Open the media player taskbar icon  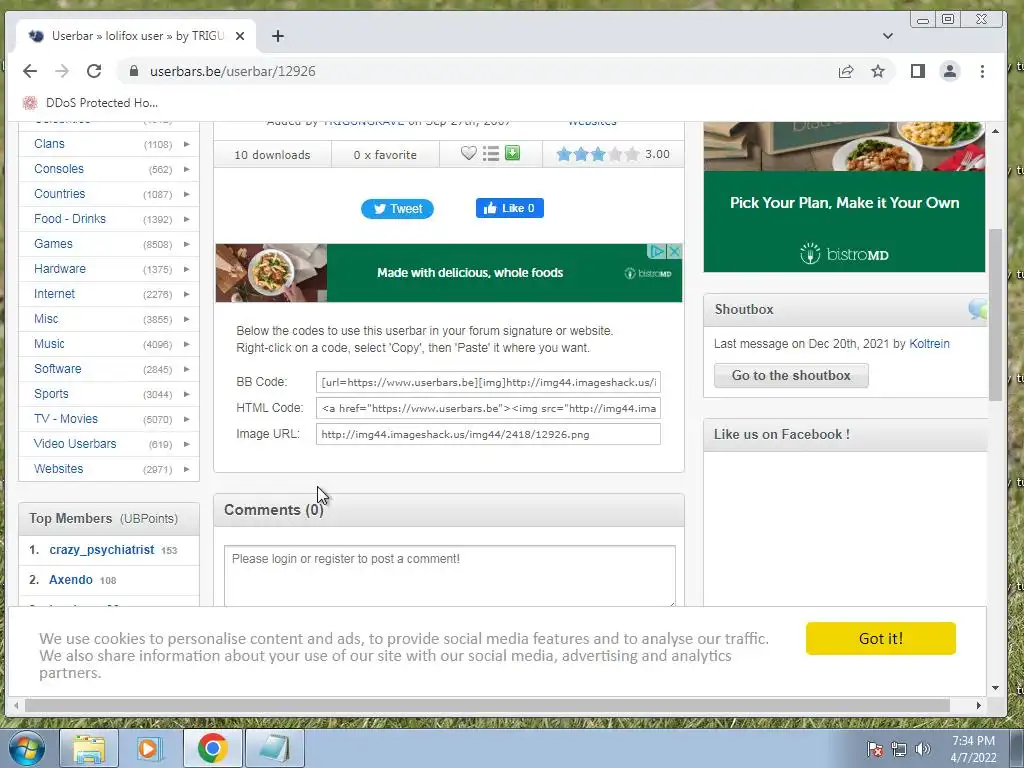click(x=149, y=748)
